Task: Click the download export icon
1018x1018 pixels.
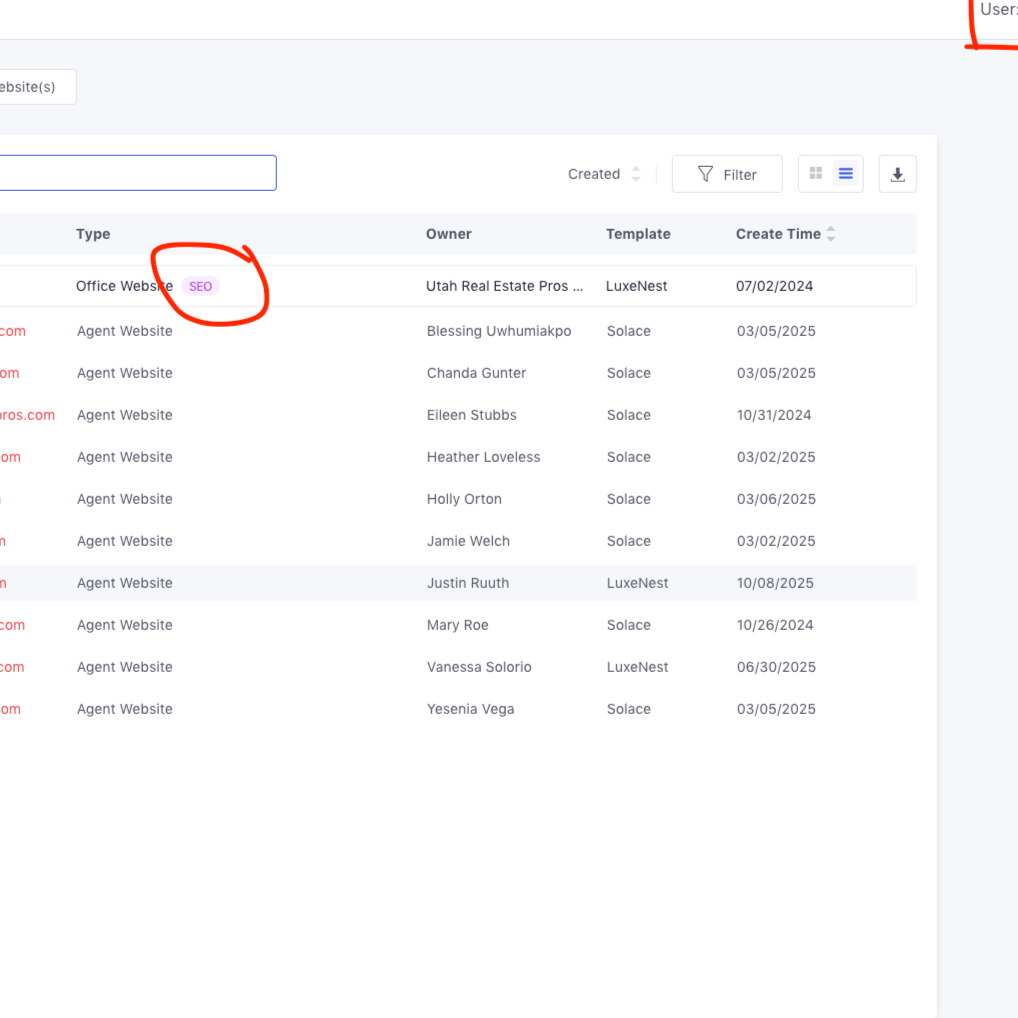Action: pyautogui.click(x=897, y=174)
